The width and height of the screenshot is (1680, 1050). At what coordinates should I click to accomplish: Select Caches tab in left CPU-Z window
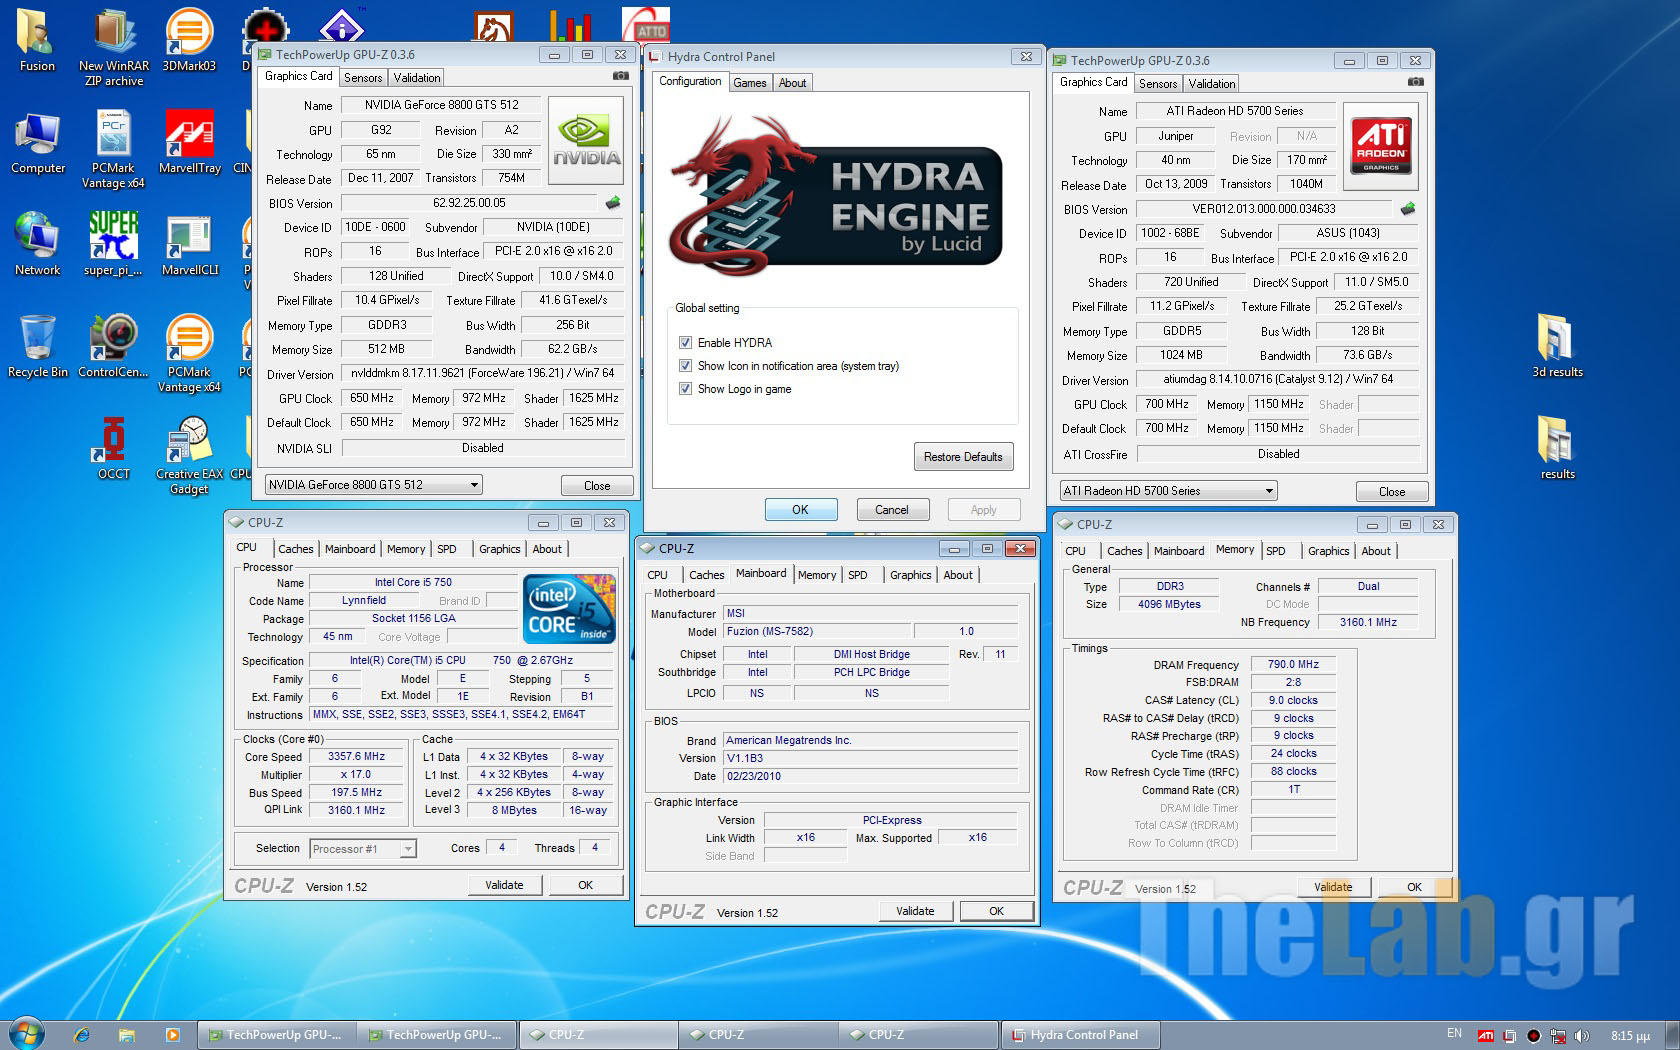(x=295, y=549)
